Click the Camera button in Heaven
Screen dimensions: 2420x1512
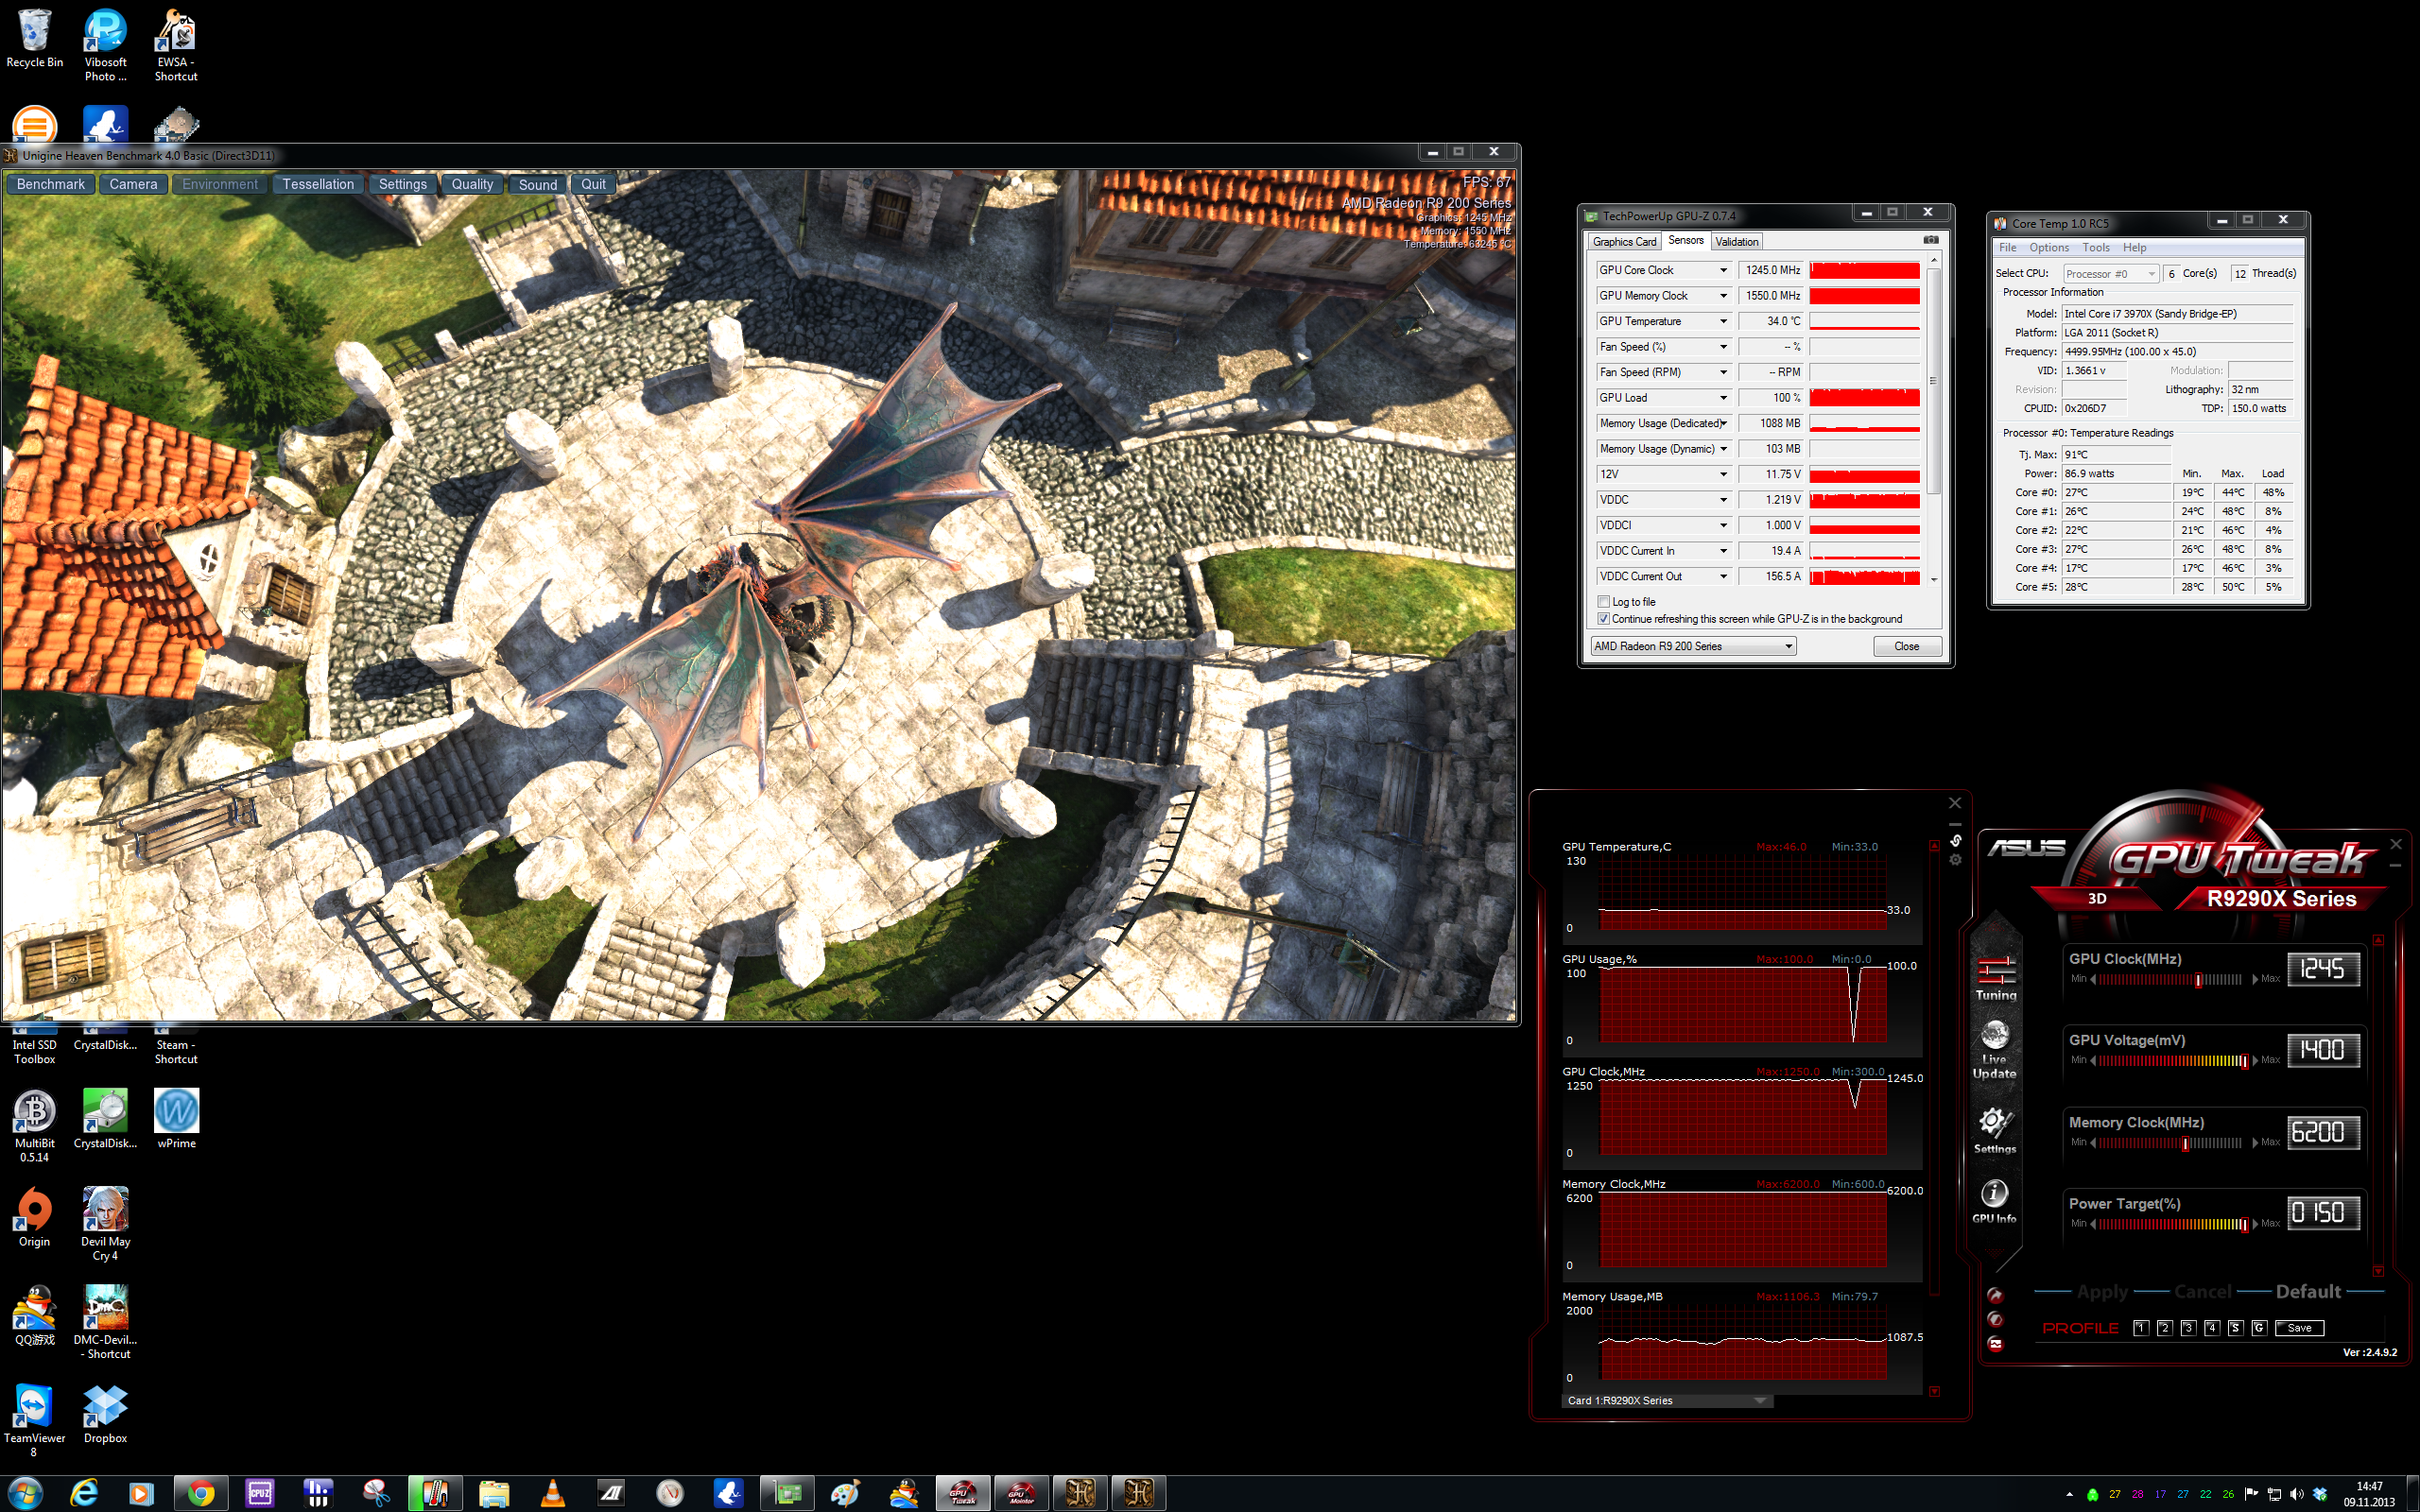pos(133,184)
